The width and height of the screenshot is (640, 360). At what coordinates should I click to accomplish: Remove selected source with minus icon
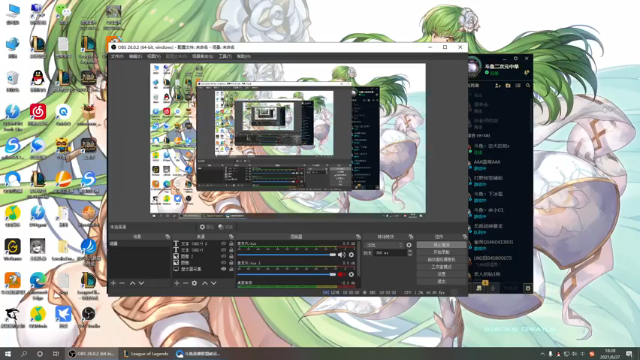[x=185, y=283]
